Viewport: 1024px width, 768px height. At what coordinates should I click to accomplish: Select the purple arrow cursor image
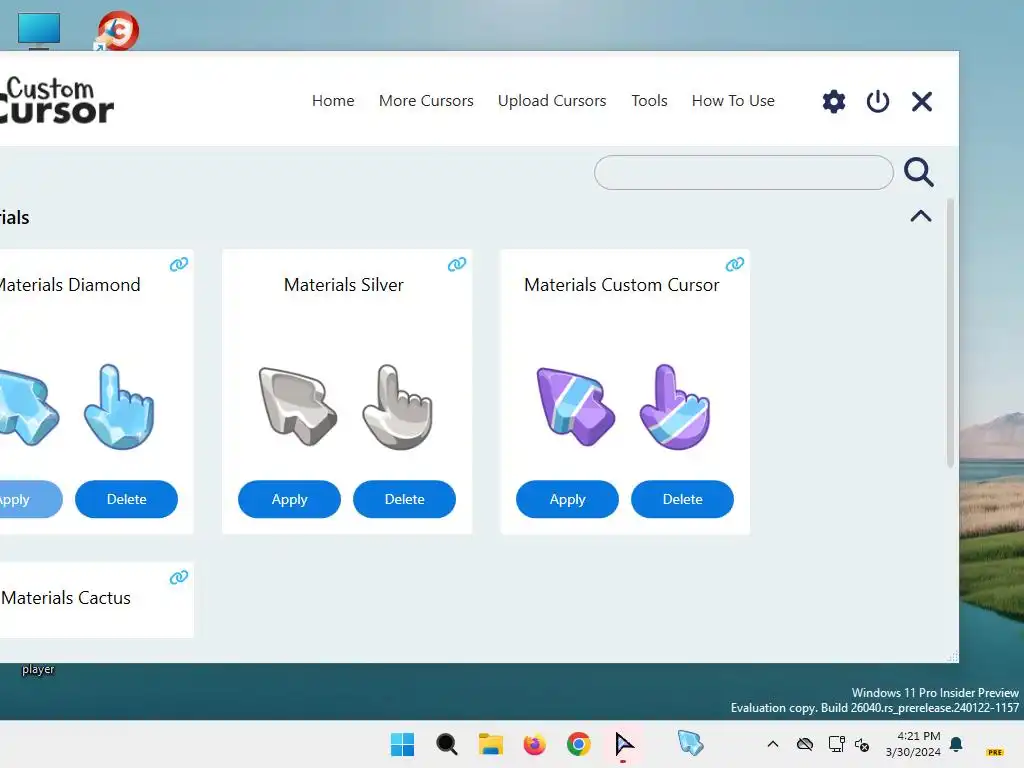575,406
